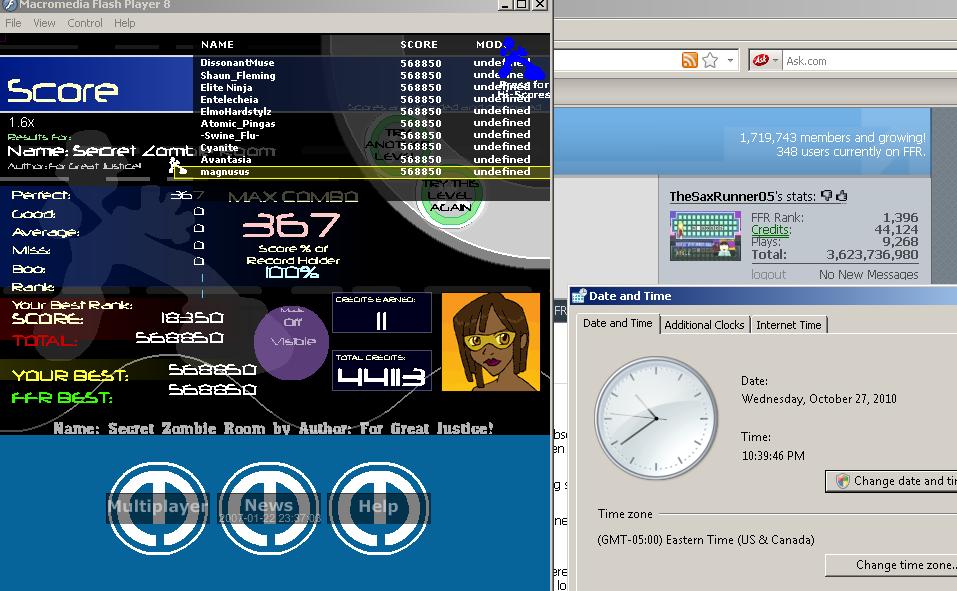
Task: Click the bookmark star icon
Action: point(710,60)
